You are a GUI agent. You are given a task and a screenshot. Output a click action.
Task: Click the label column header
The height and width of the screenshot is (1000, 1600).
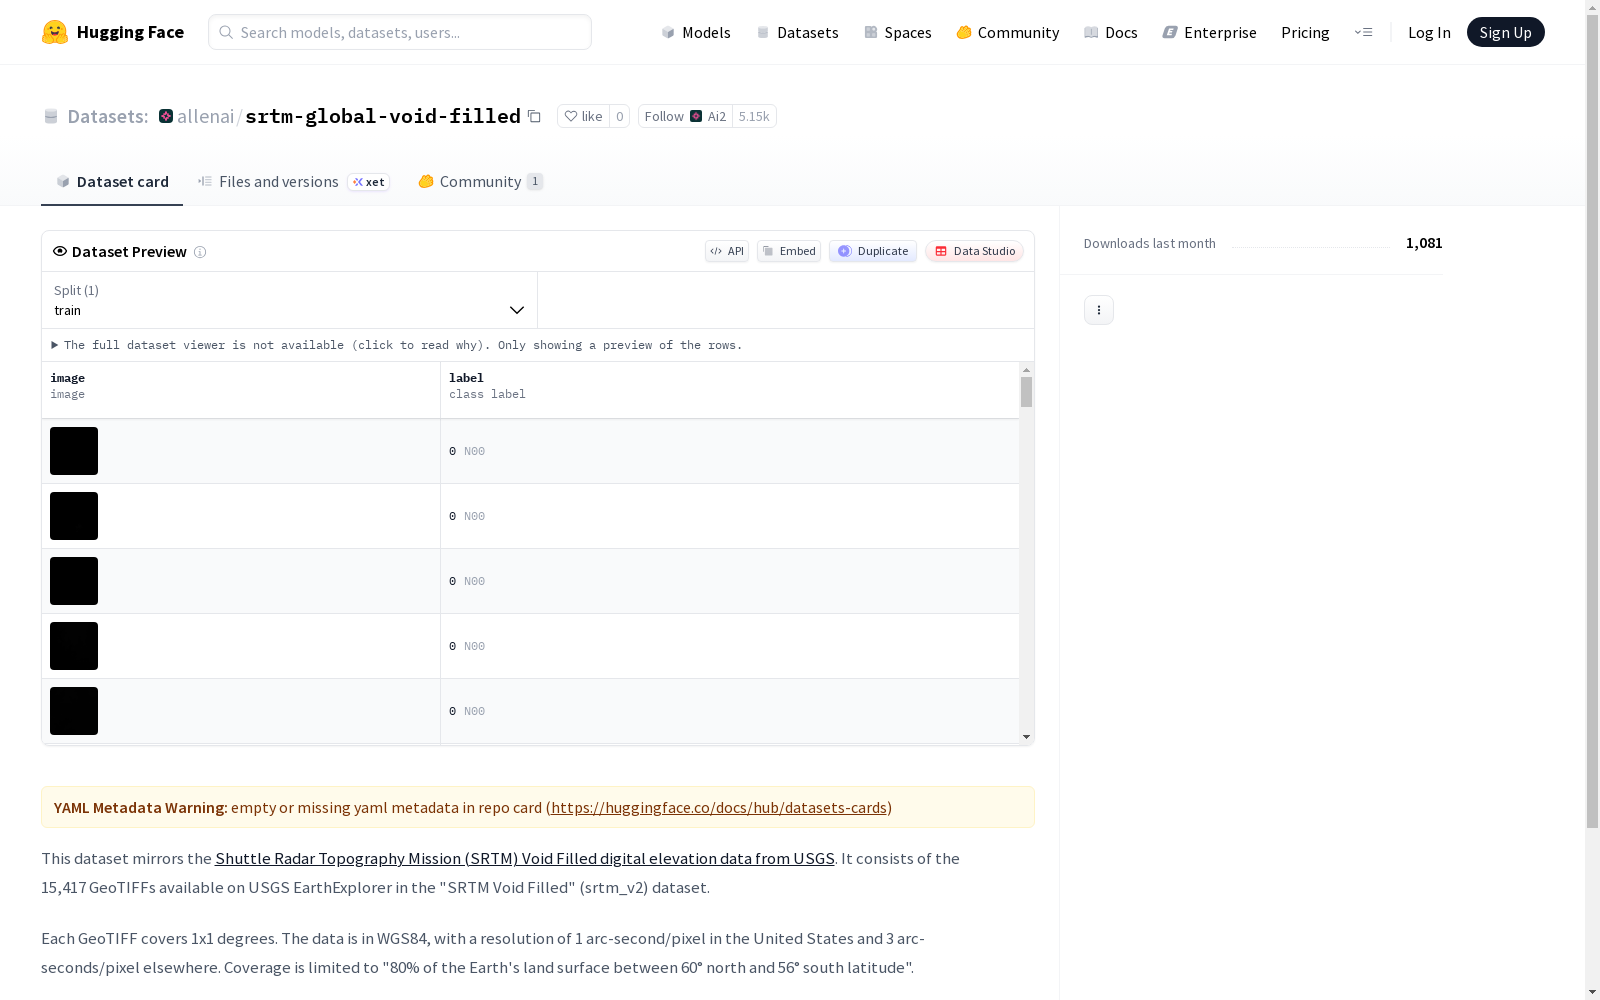point(730,390)
